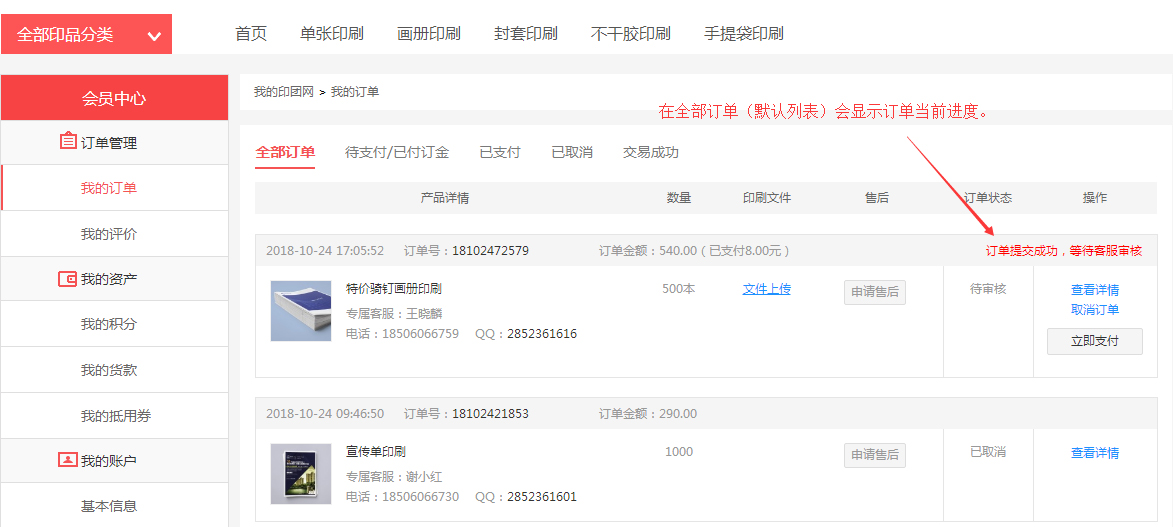
Task: Switch to the 待支付/已付订金 tab
Action: tap(396, 152)
